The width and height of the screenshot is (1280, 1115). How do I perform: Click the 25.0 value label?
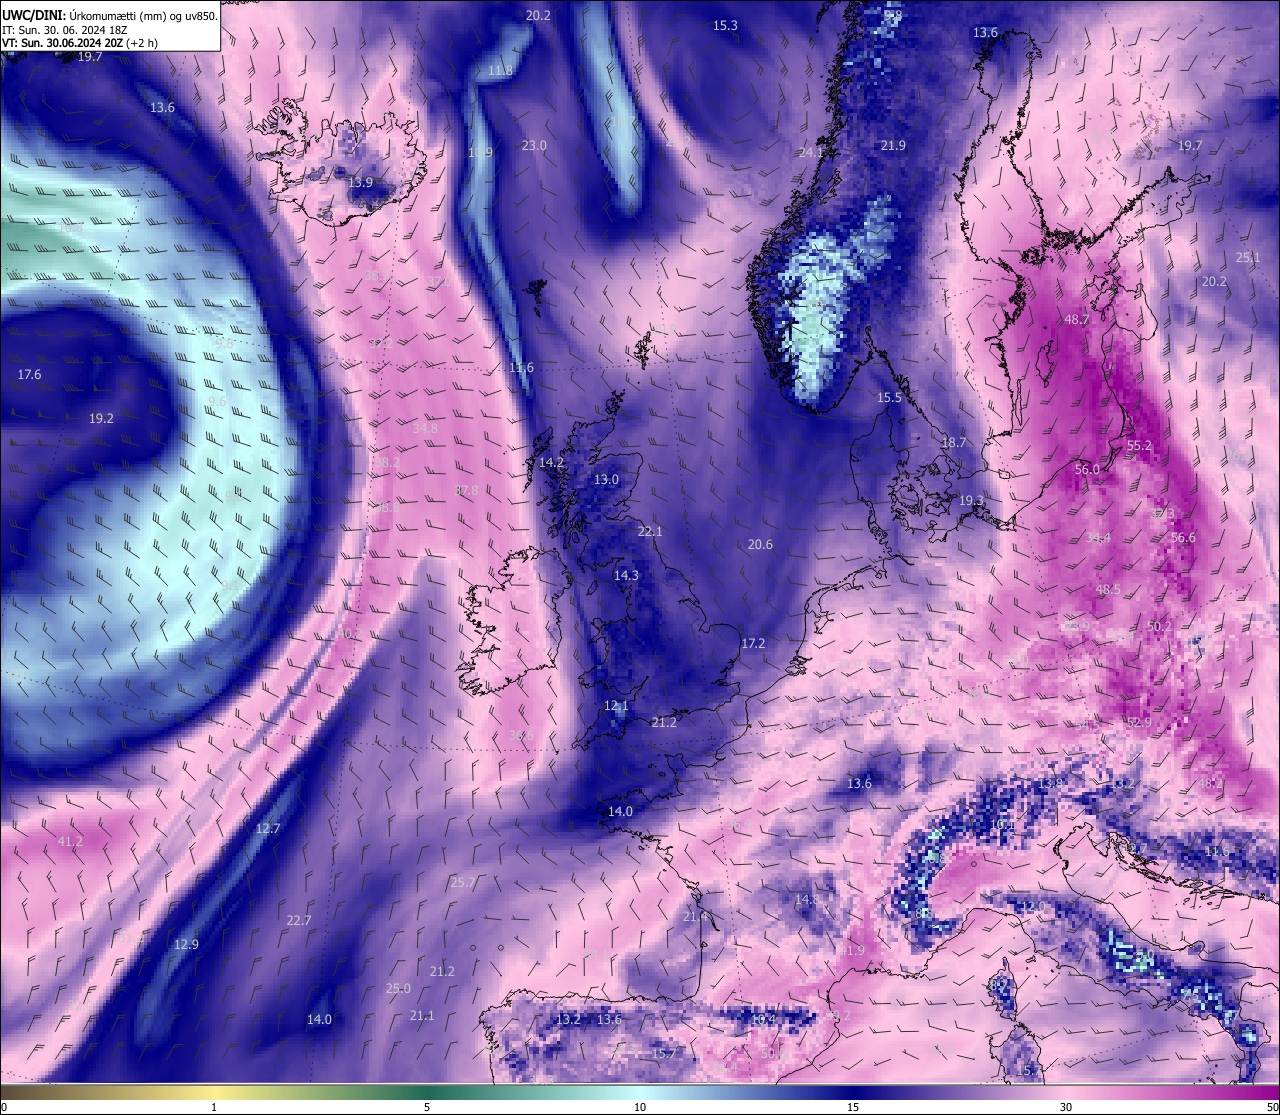click(x=398, y=988)
